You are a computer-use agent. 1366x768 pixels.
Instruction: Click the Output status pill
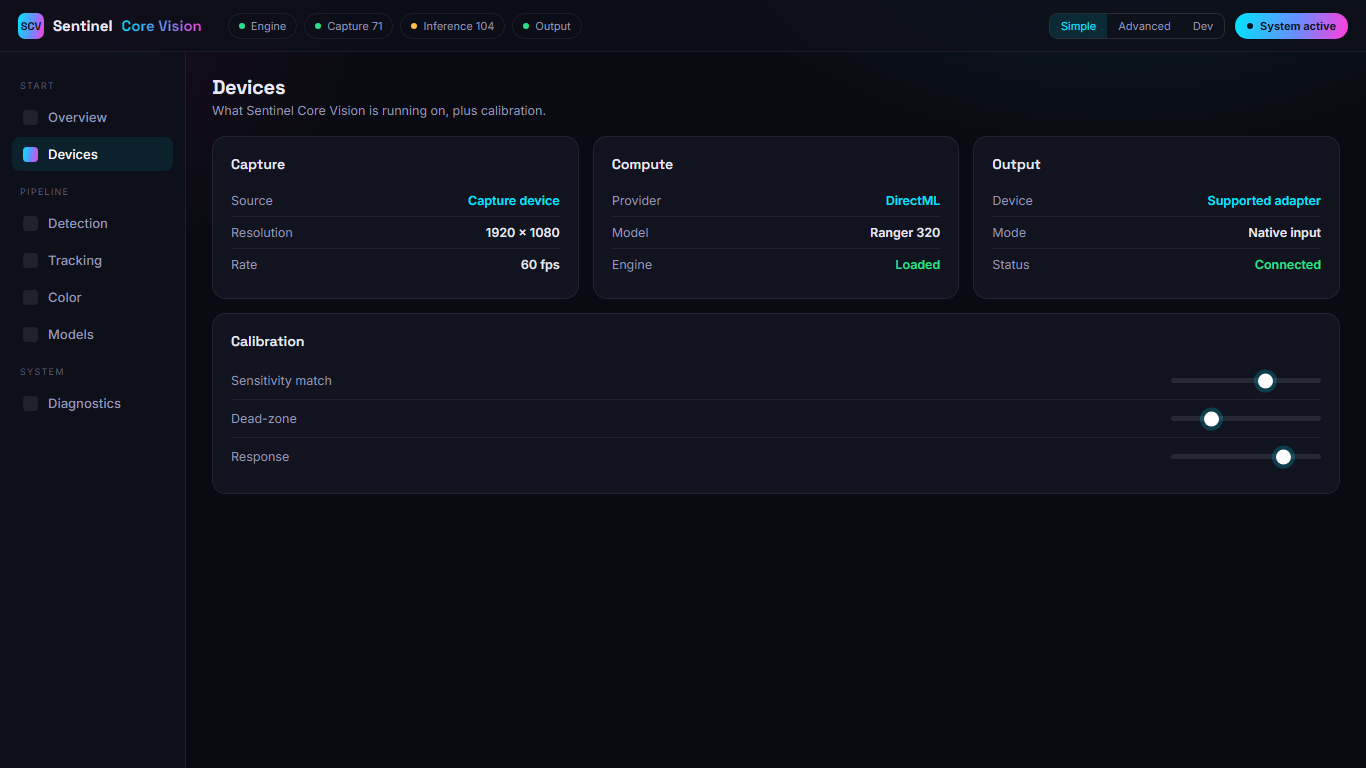click(546, 26)
